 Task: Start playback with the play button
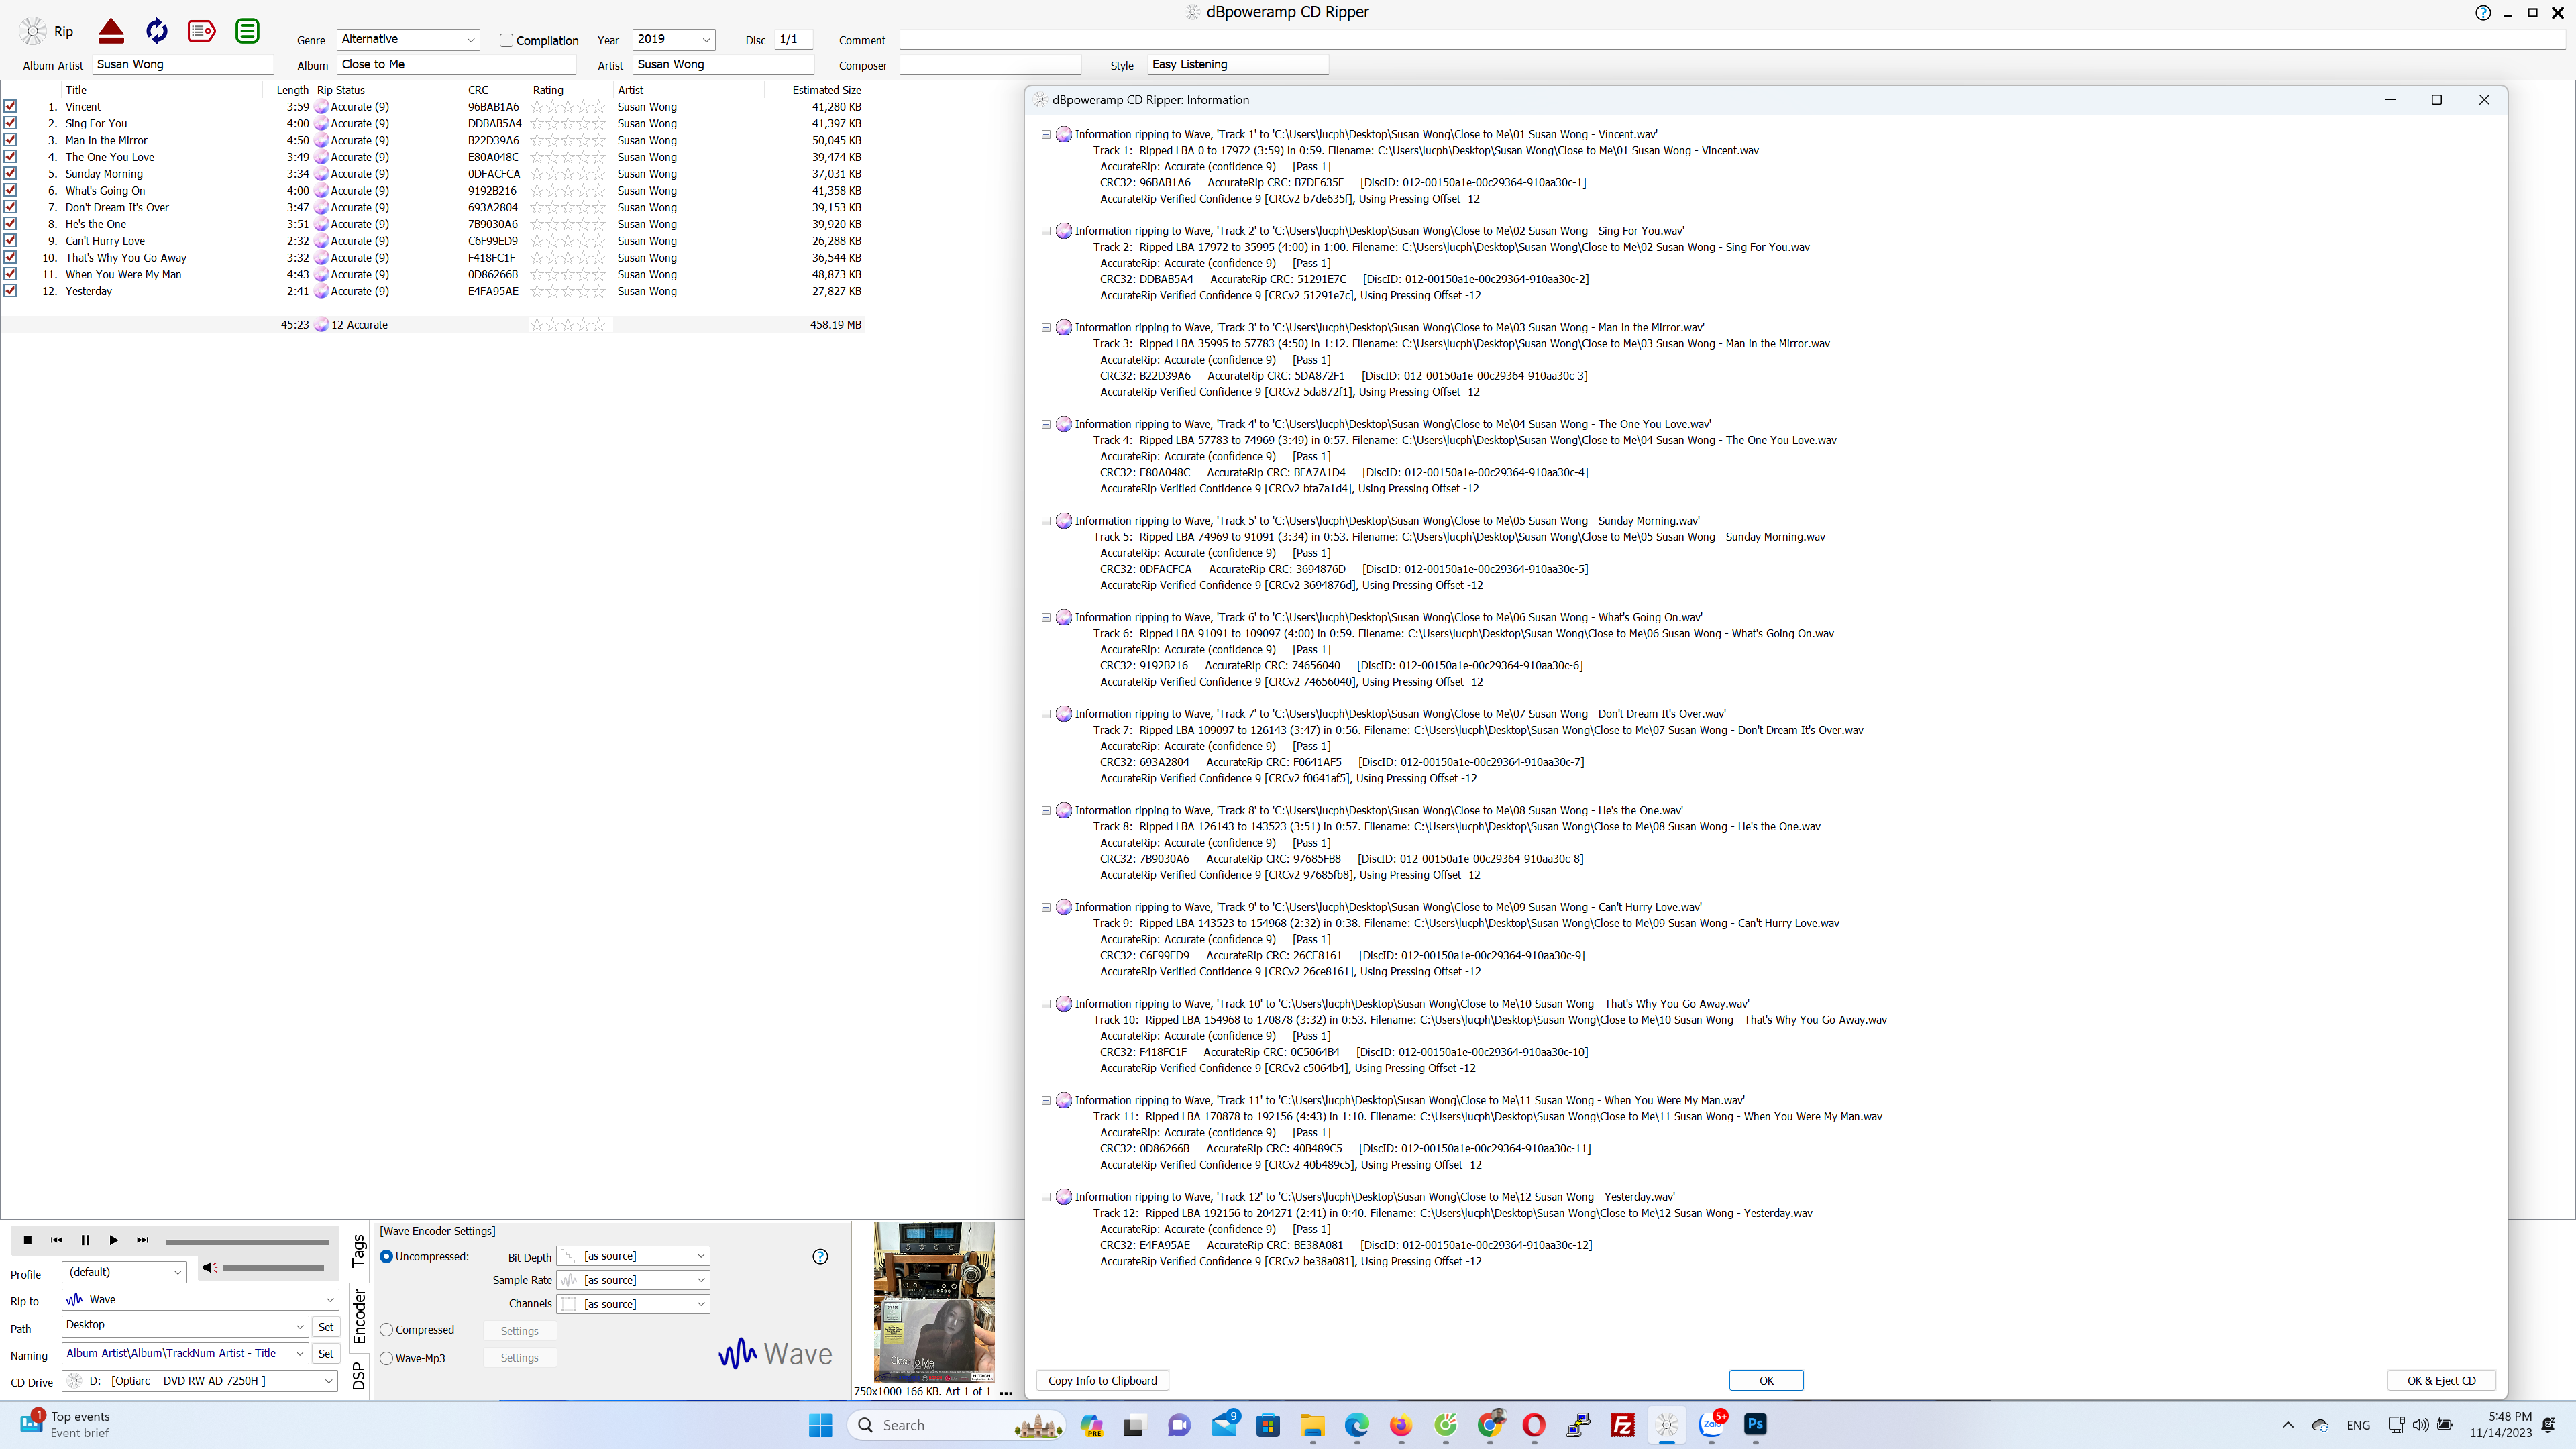pyautogui.click(x=114, y=1240)
